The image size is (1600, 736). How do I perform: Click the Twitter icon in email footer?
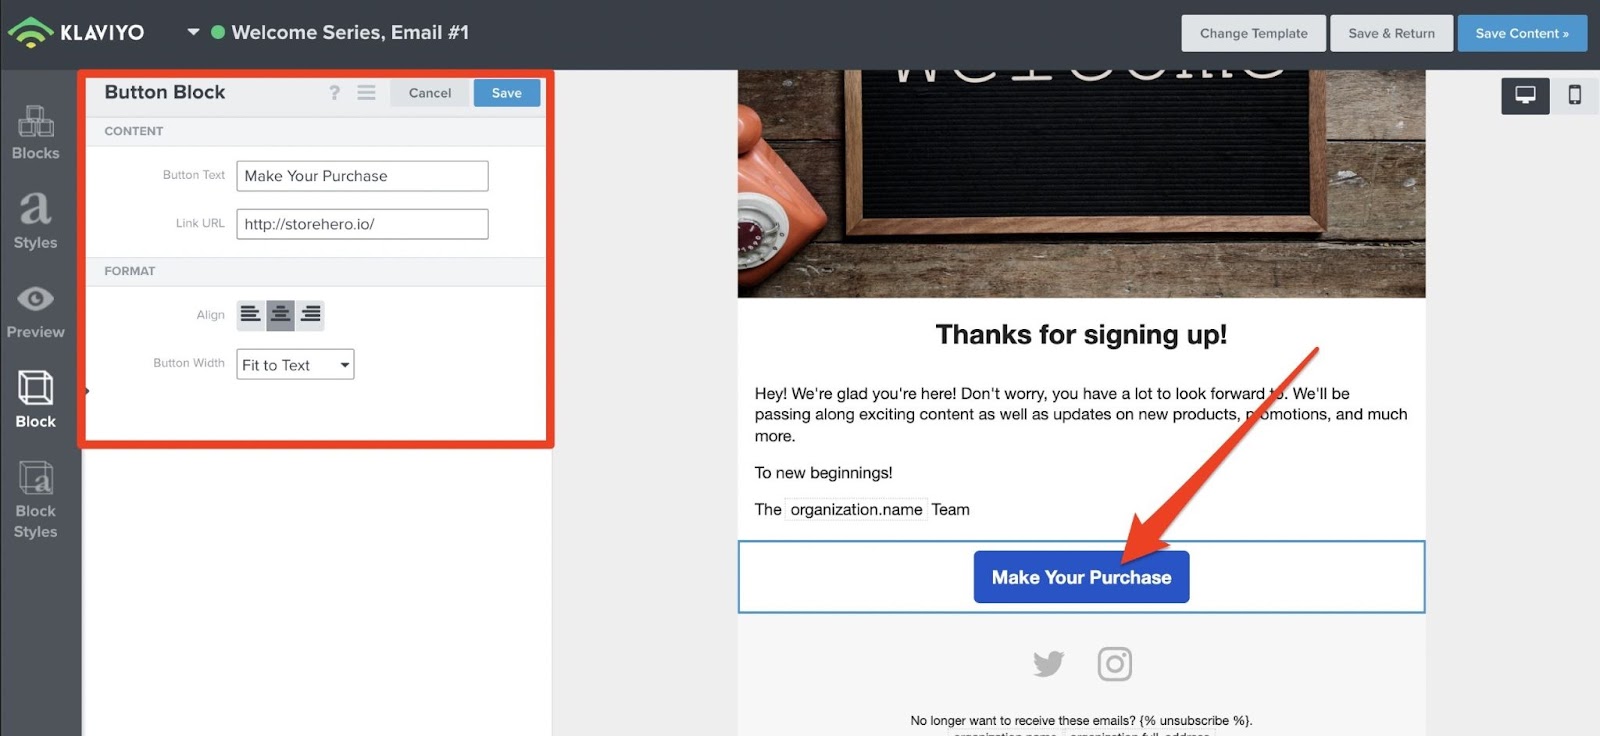(x=1048, y=663)
